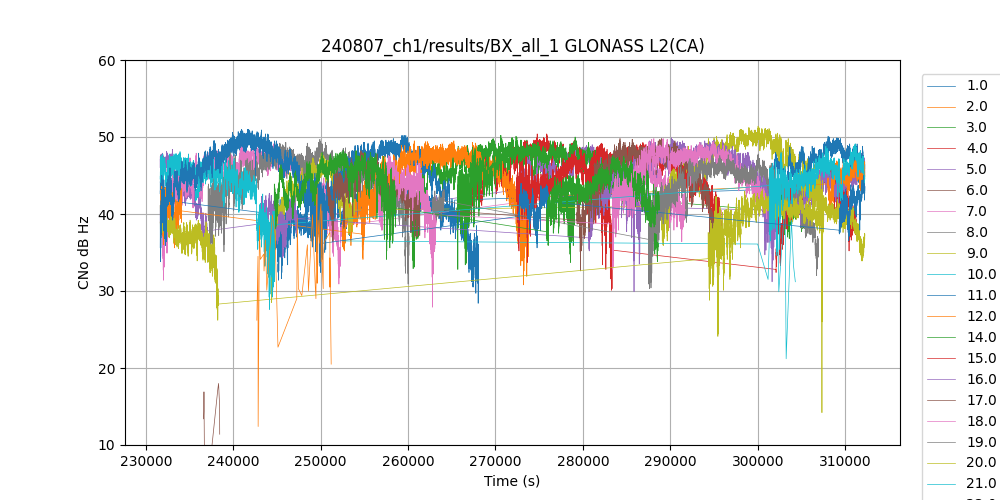The width and height of the screenshot is (1000, 500).
Task: Toggle series 3.0 legend label
Action: [977, 128]
